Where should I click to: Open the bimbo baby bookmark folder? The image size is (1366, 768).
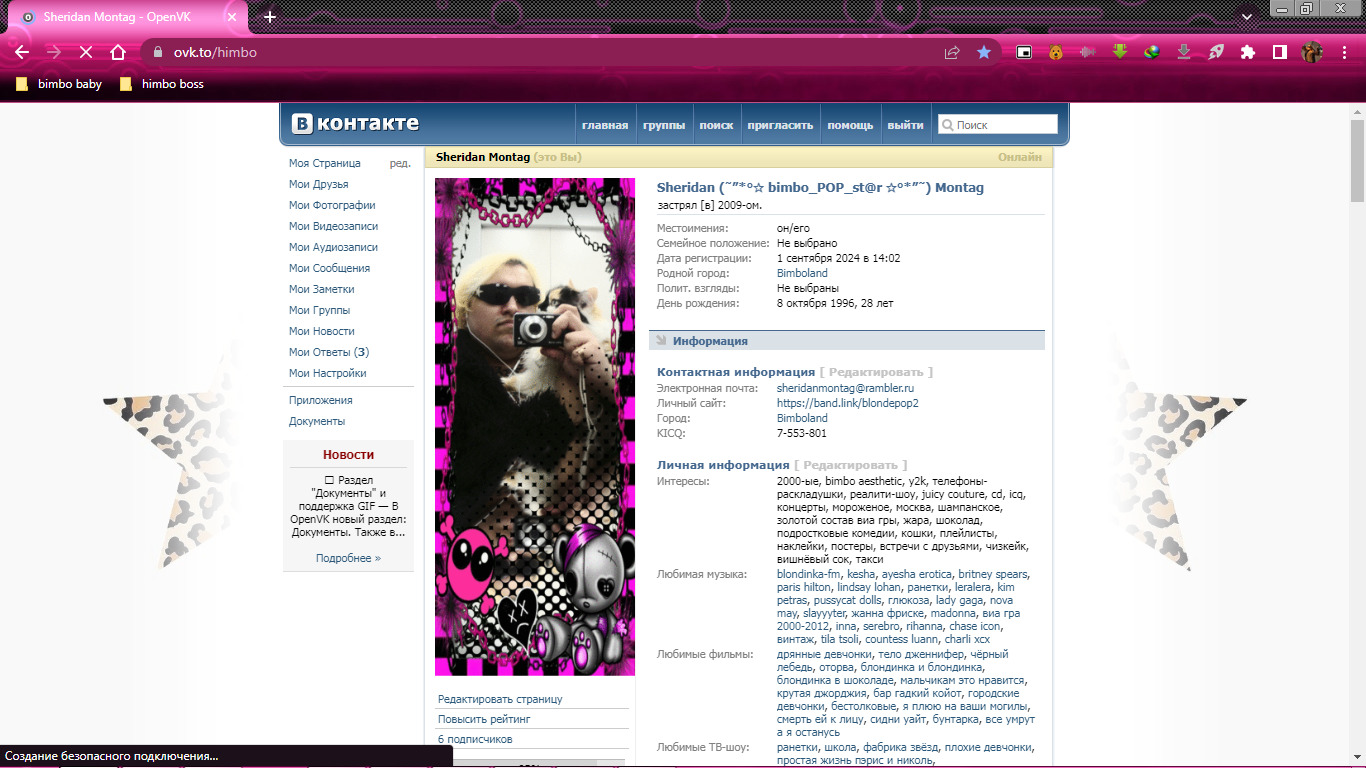coord(60,84)
